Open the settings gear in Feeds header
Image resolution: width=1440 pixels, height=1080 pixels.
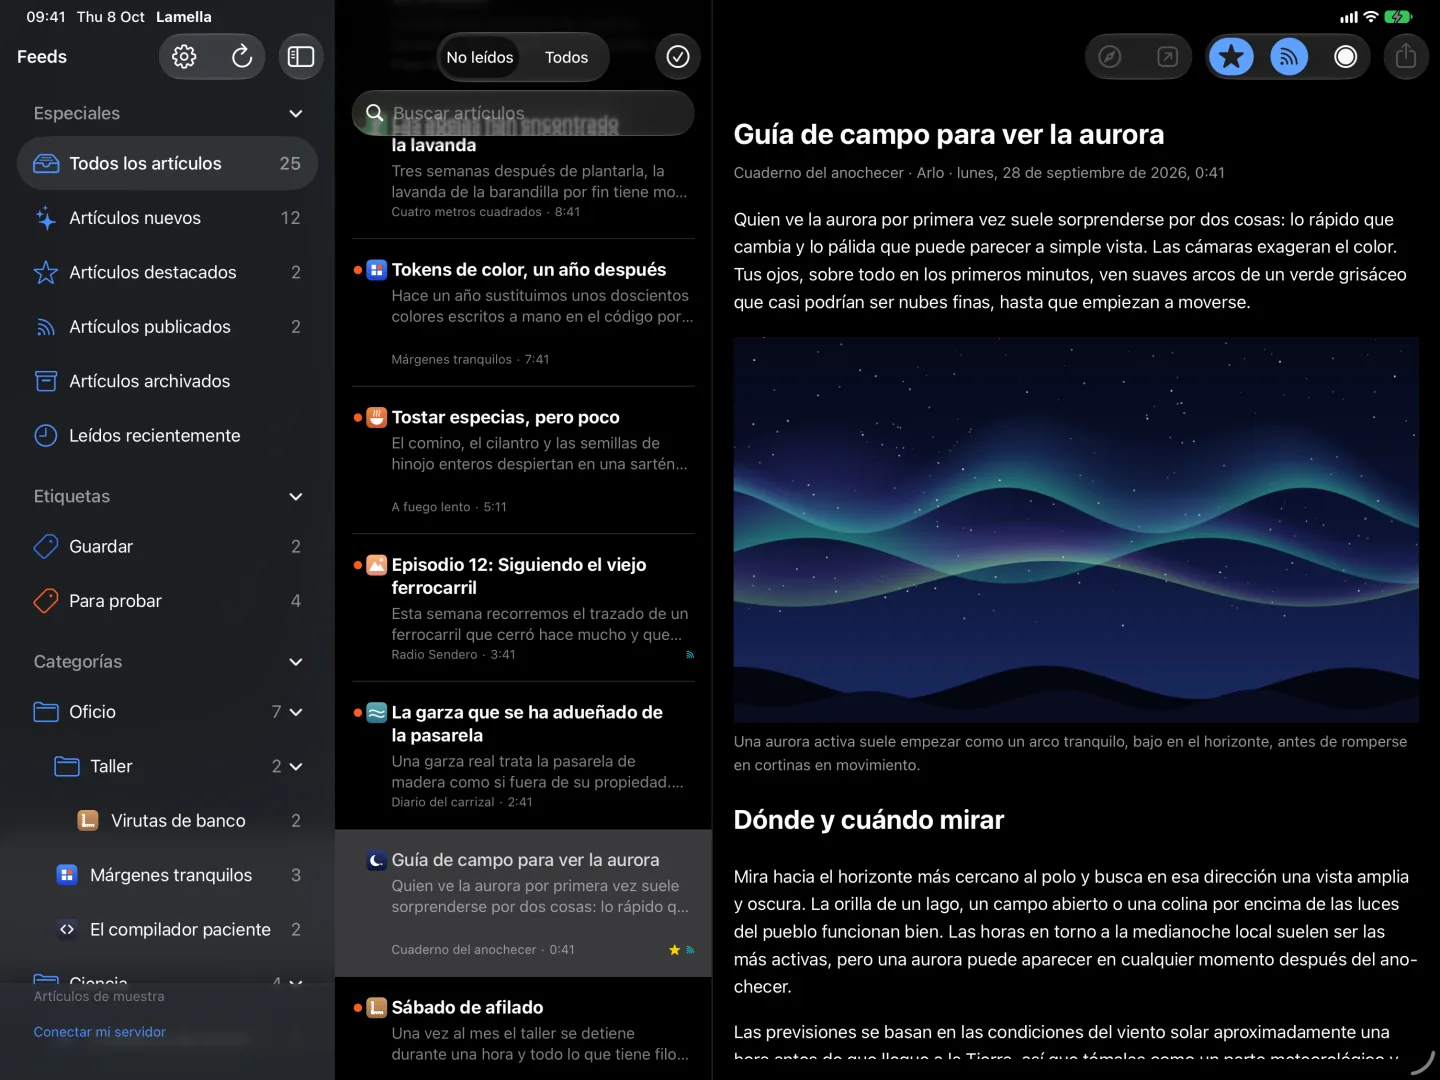pyautogui.click(x=184, y=57)
